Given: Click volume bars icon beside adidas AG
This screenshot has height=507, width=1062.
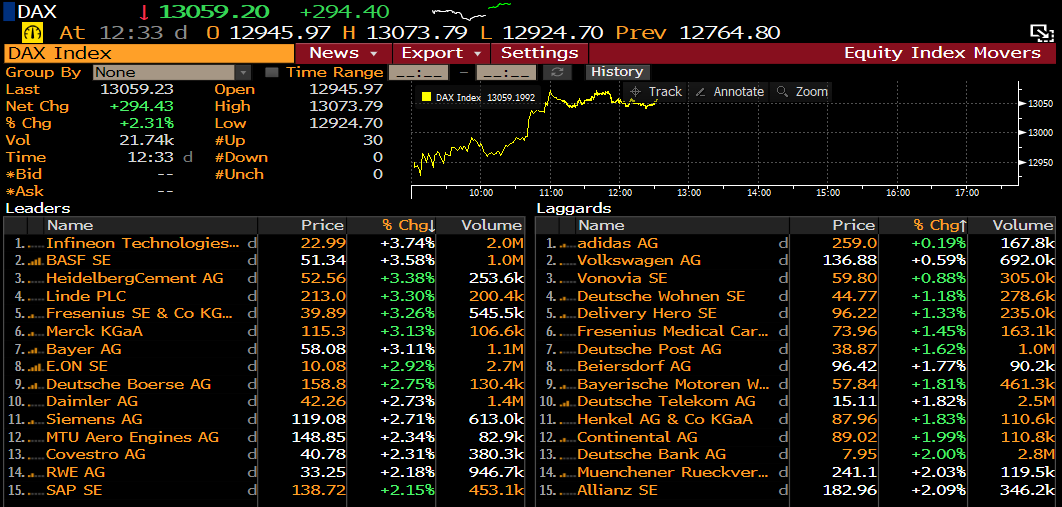Looking at the screenshot, I should 566,243.
